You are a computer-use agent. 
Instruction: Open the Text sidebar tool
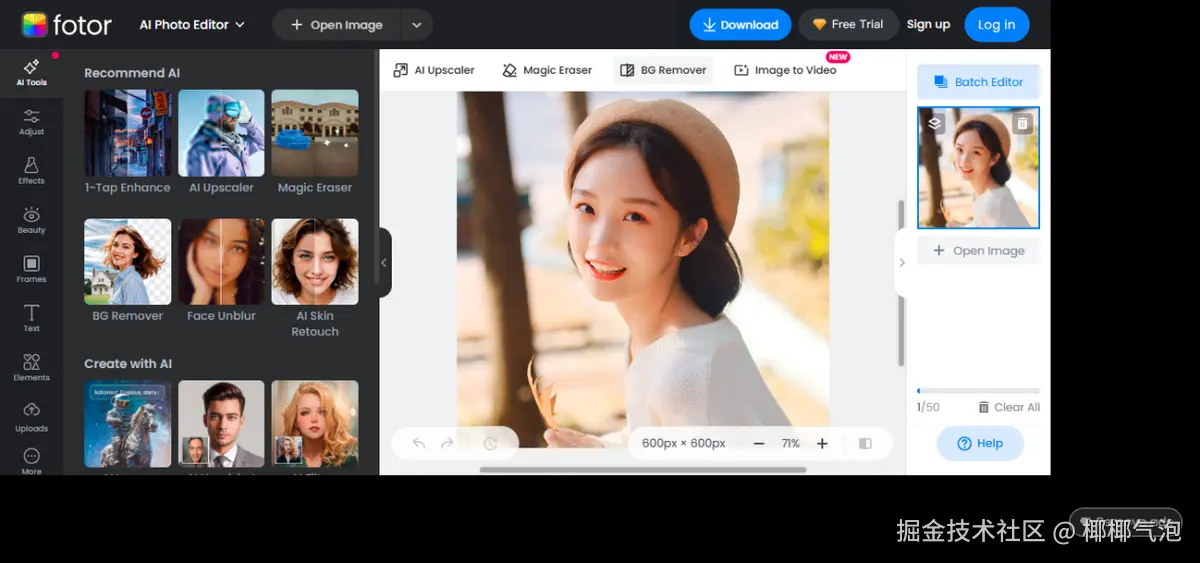tap(31, 318)
